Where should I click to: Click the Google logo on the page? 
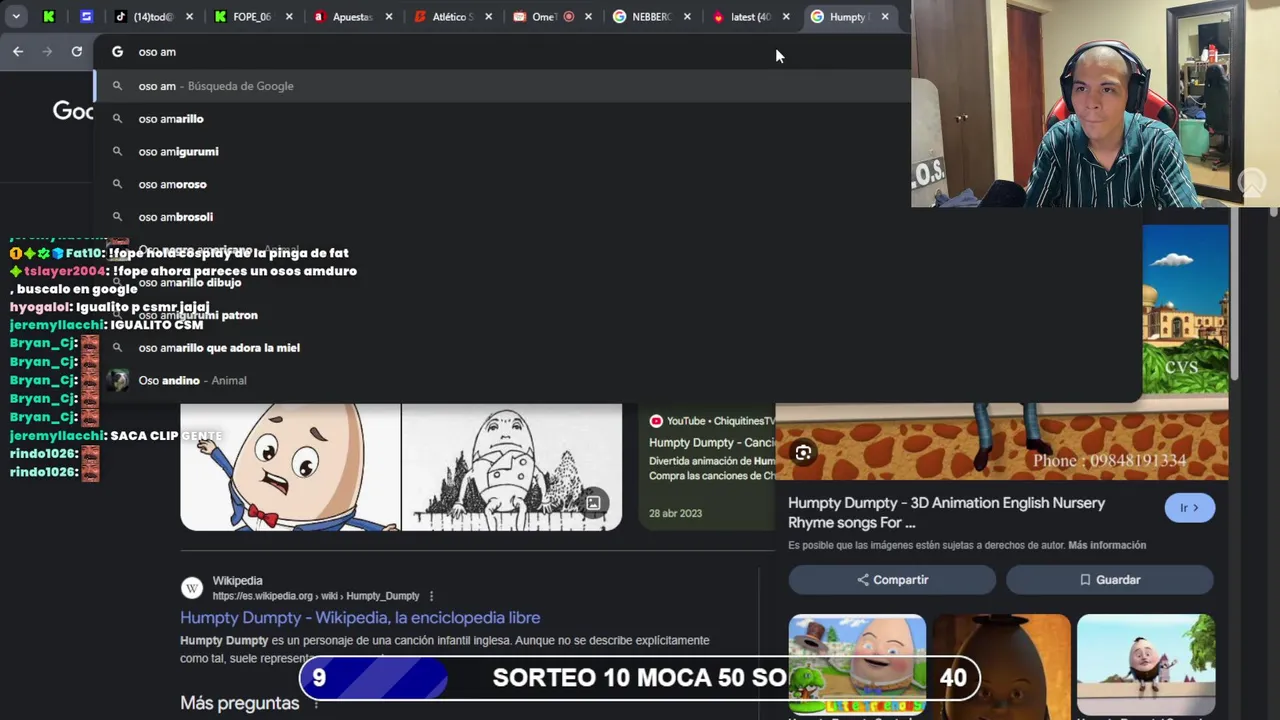[x=73, y=111]
